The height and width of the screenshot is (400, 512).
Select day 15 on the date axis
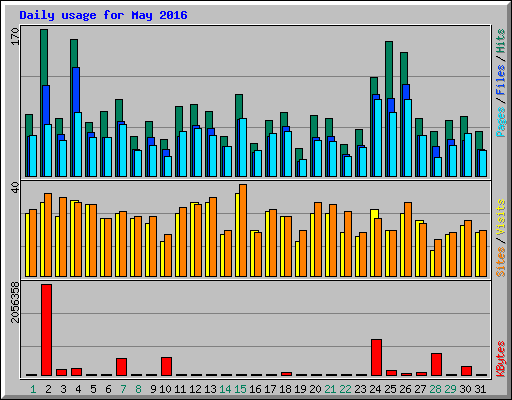[240, 389]
